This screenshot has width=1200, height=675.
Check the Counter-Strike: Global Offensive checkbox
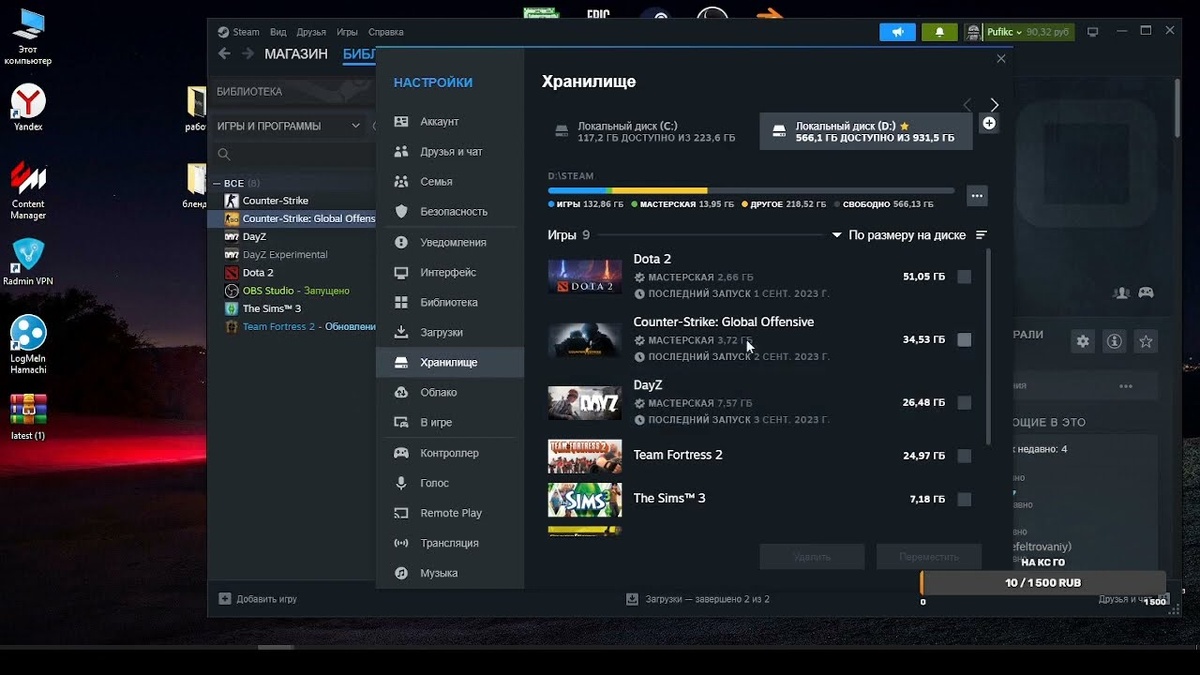click(964, 340)
